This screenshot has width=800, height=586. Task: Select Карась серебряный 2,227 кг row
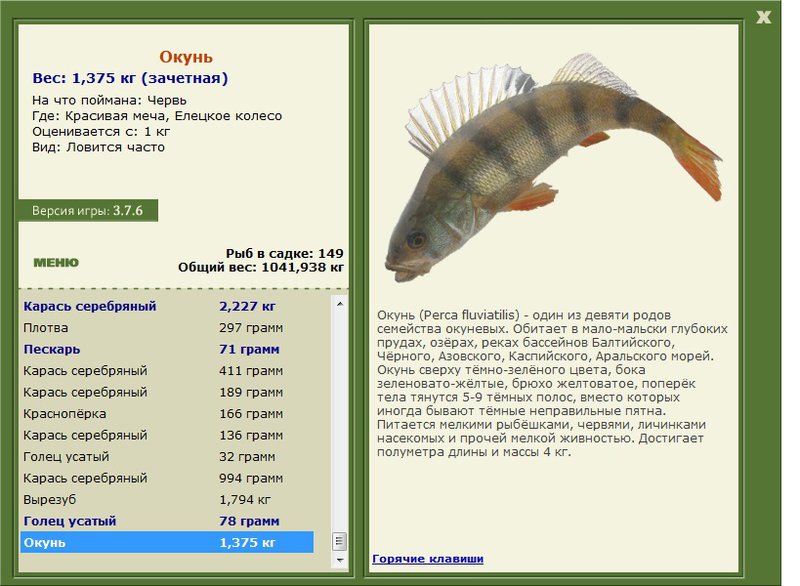[x=167, y=306]
